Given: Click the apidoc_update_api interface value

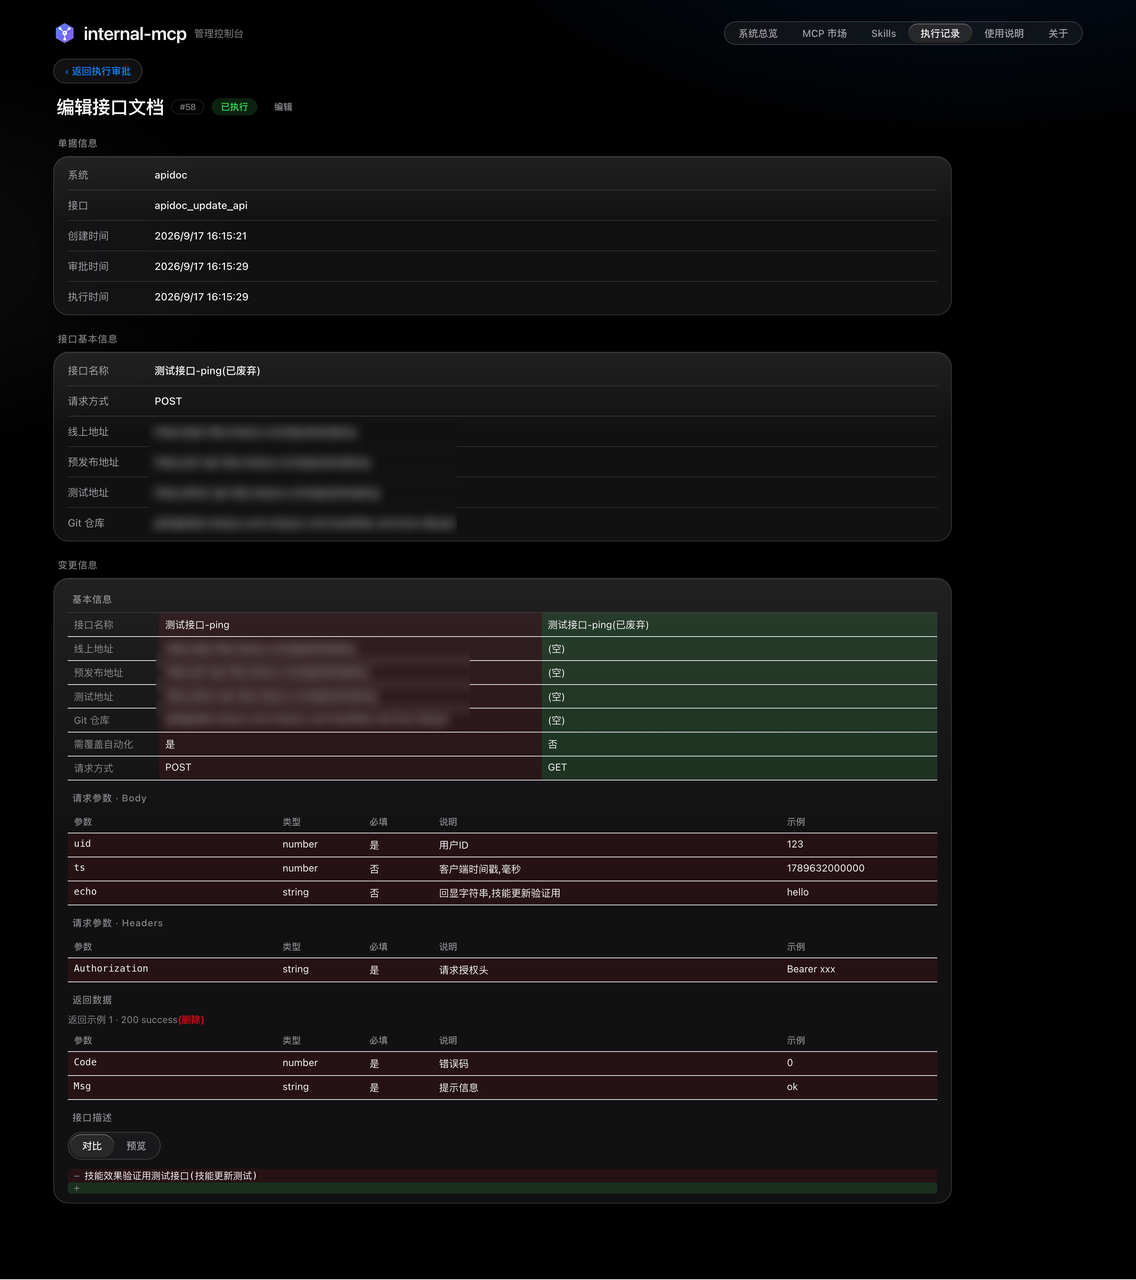Looking at the screenshot, I should (x=201, y=205).
